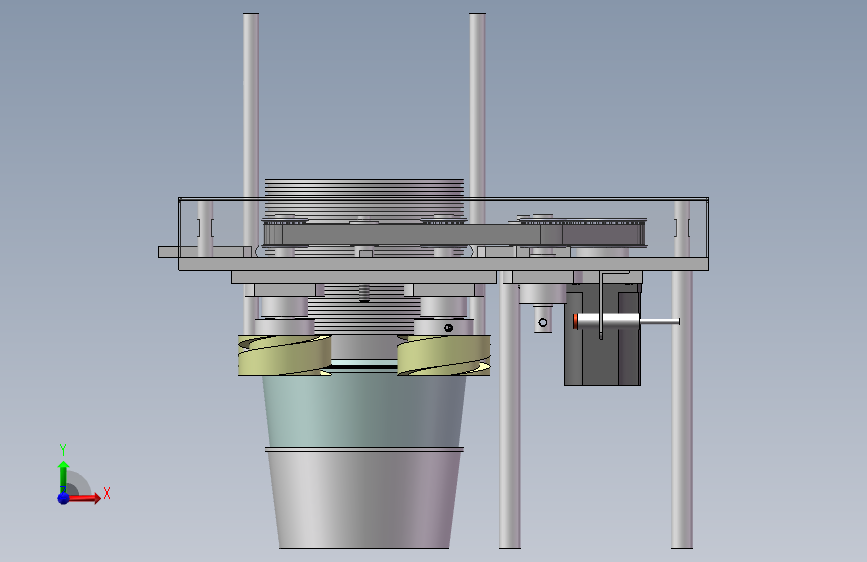Pick the red-tipped horizontal pin
The height and width of the screenshot is (562, 867).
pos(625,321)
